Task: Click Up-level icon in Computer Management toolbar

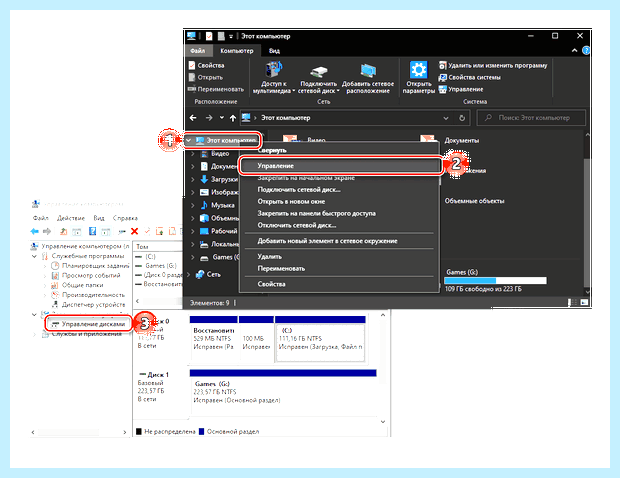Action: pyautogui.click(x=63, y=232)
